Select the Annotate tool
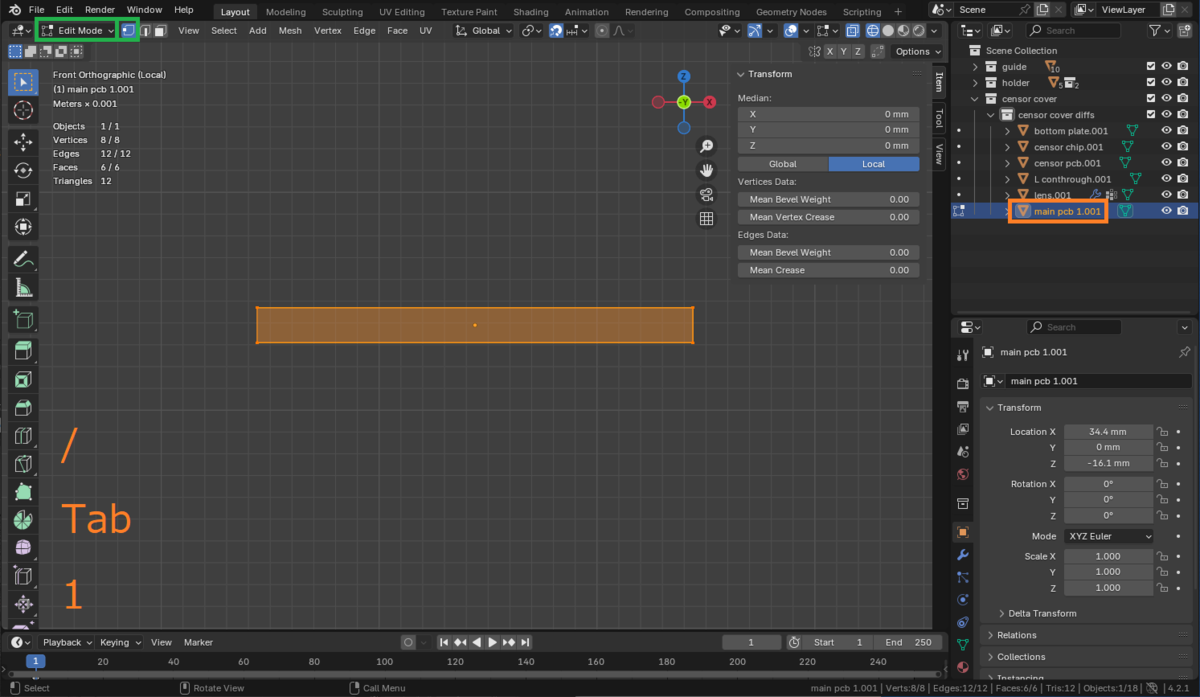This screenshot has width=1200, height=697. coord(22,259)
